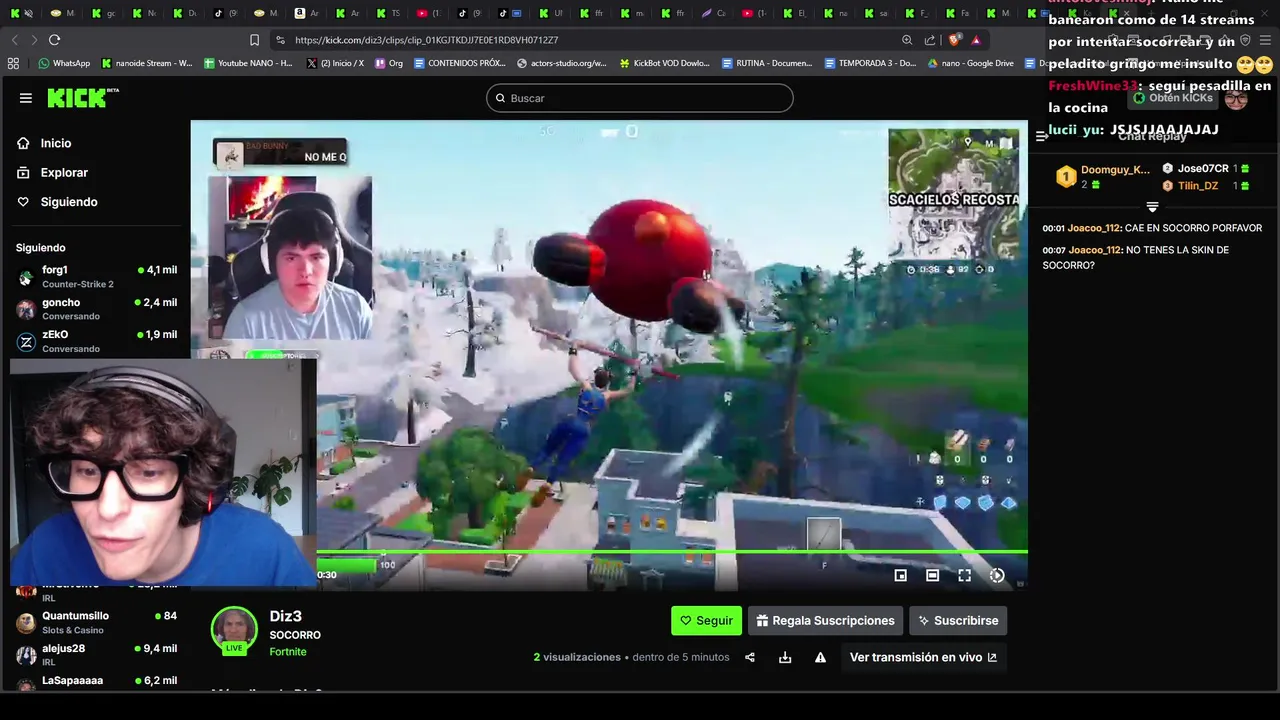Image resolution: width=1280 pixels, height=720 pixels.
Task: Open LaSapaaaaa channel in sidebar
Action: point(96,681)
